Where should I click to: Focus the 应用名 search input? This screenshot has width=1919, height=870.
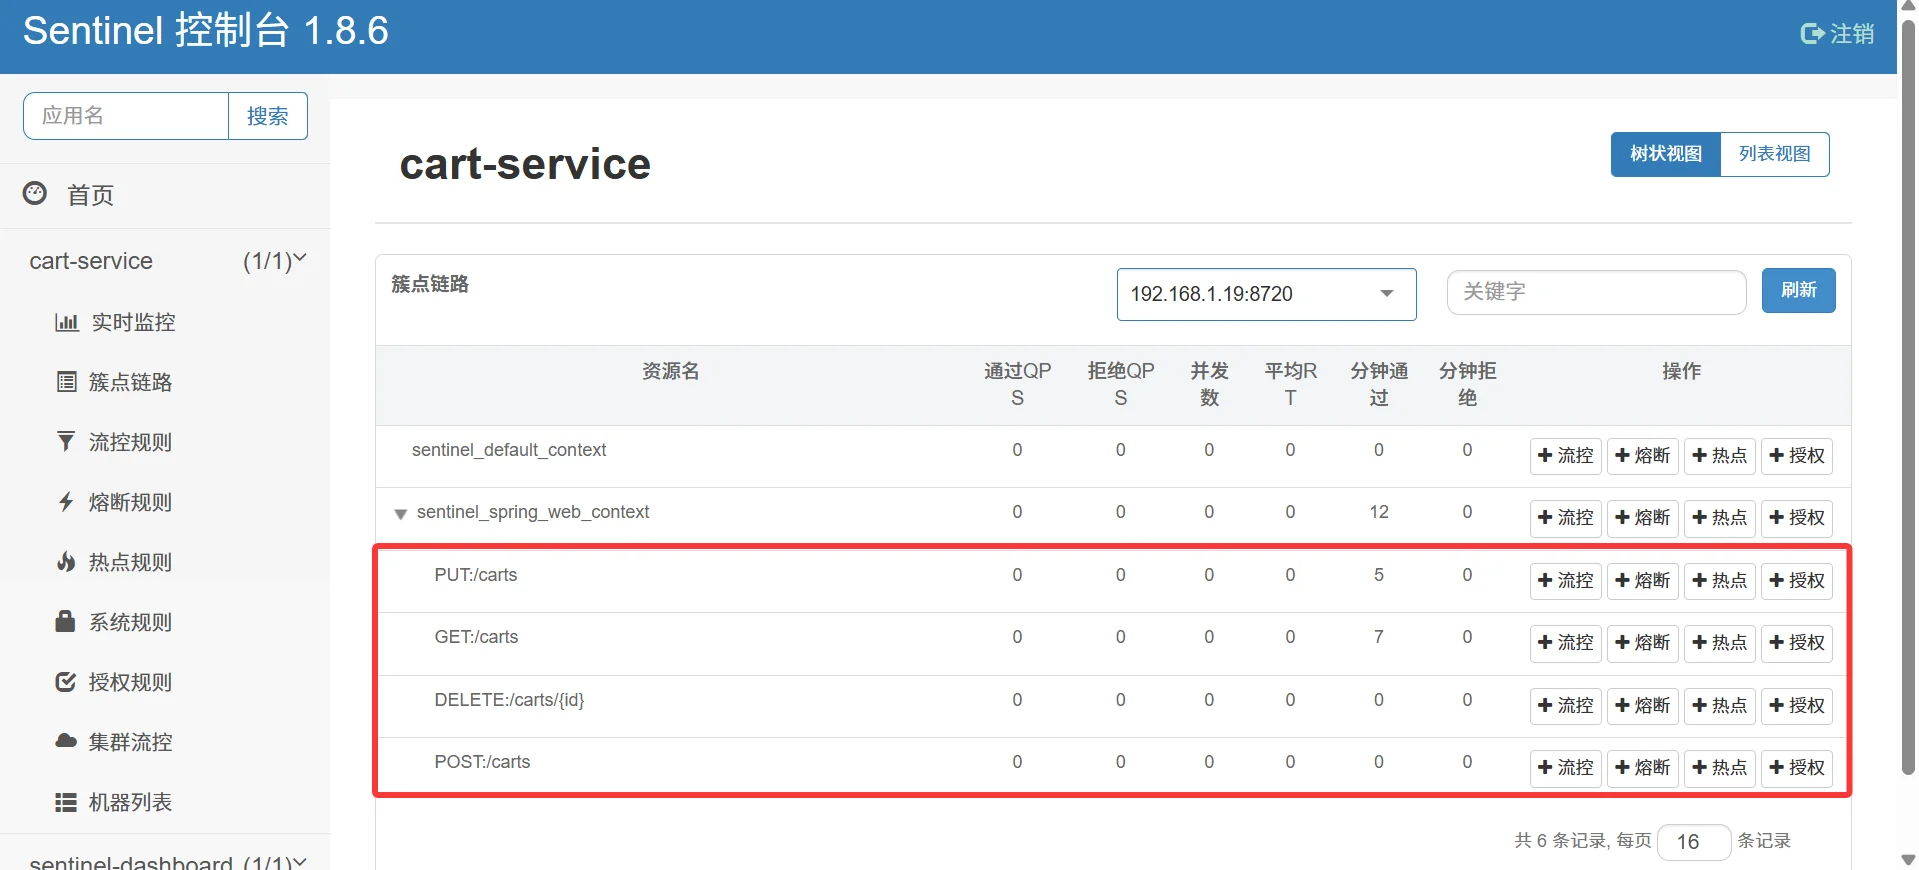pos(126,116)
